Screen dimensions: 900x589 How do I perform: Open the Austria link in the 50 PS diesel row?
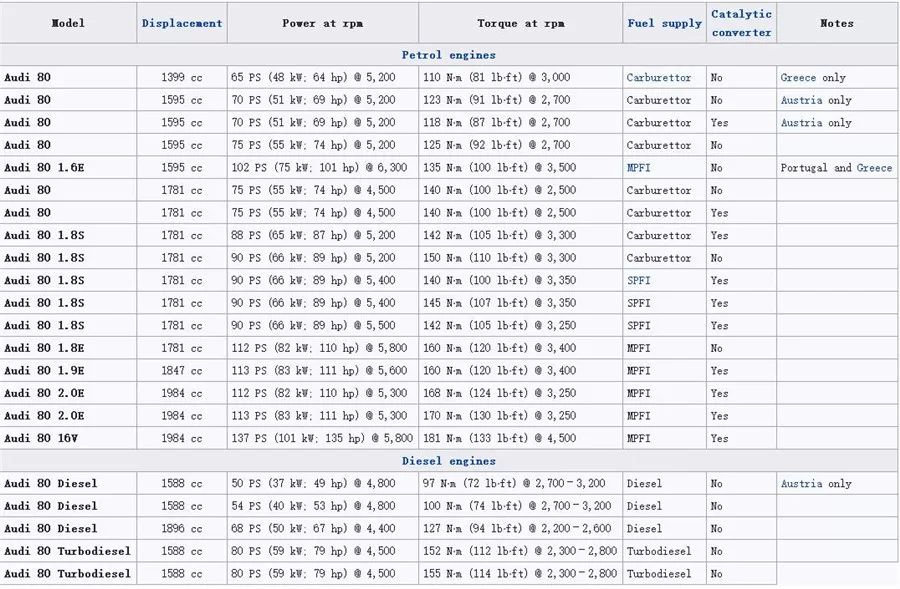tap(801, 483)
